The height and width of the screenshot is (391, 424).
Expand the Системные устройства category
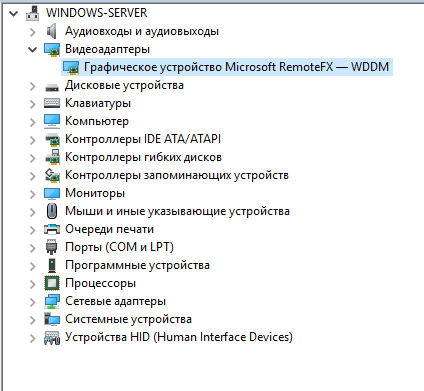click(33, 320)
